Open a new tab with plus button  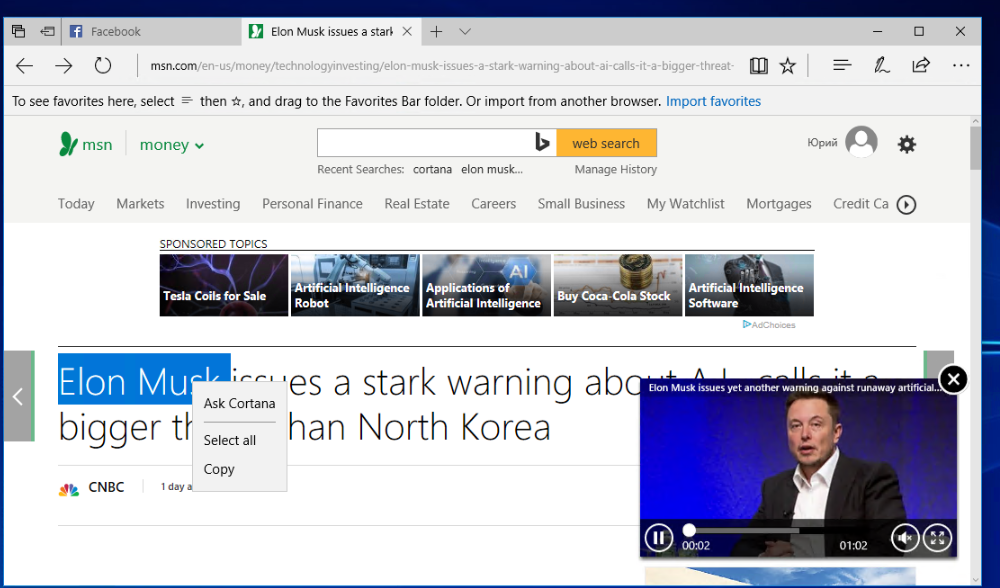(436, 31)
